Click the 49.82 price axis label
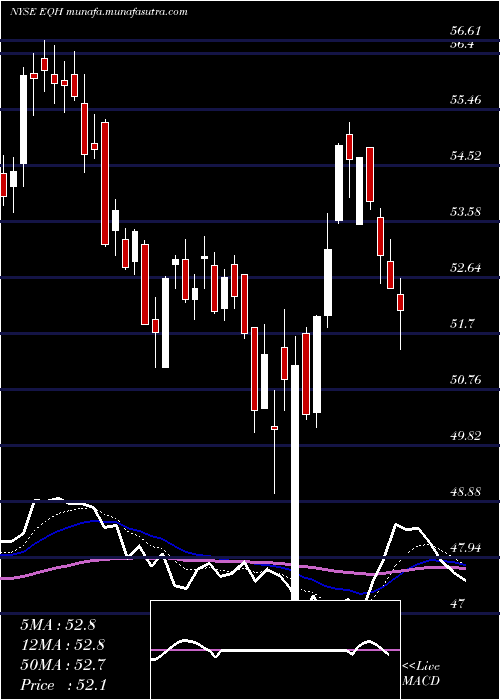This screenshot has height=700, width=500. pos(465,436)
